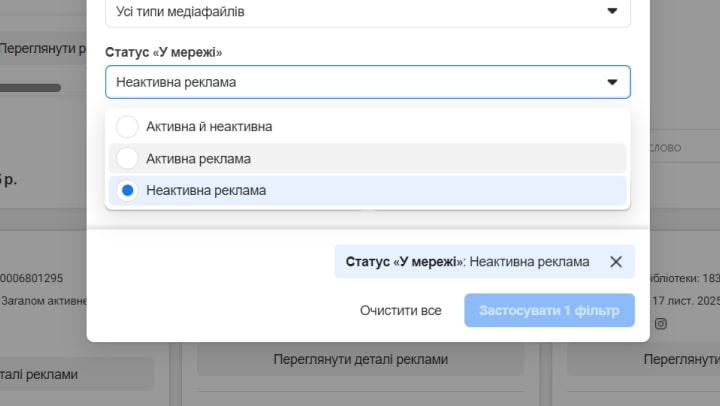Viewport: 720px width, 406px height.
Task: Select the Неактивна реклама radio option
Action: click(x=127, y=190)
